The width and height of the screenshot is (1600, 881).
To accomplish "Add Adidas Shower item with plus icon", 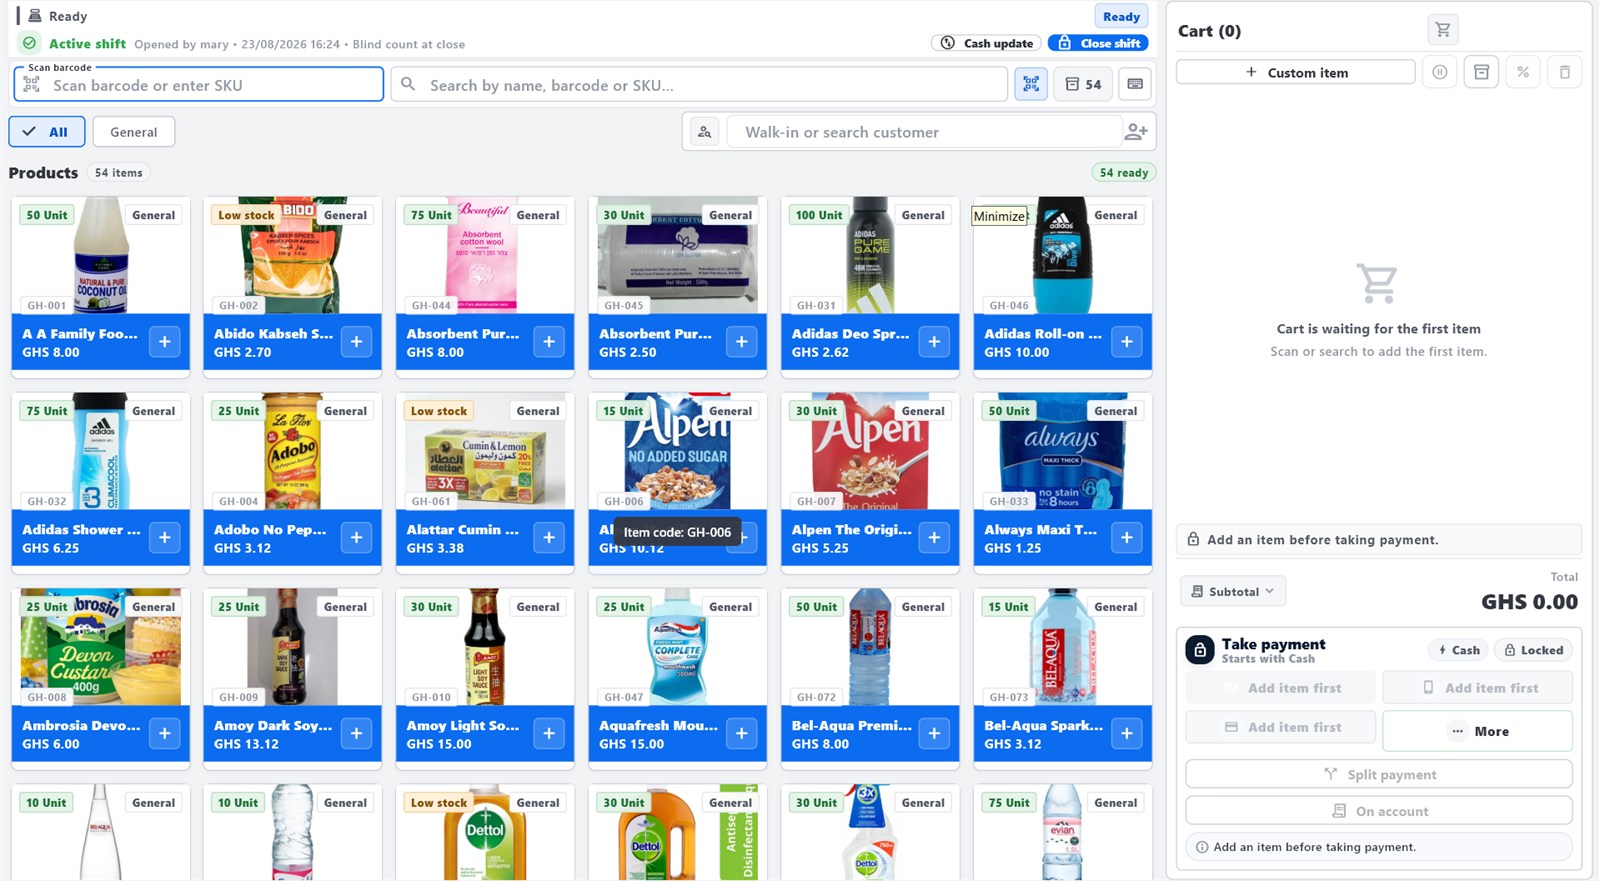I will point(165,538).
